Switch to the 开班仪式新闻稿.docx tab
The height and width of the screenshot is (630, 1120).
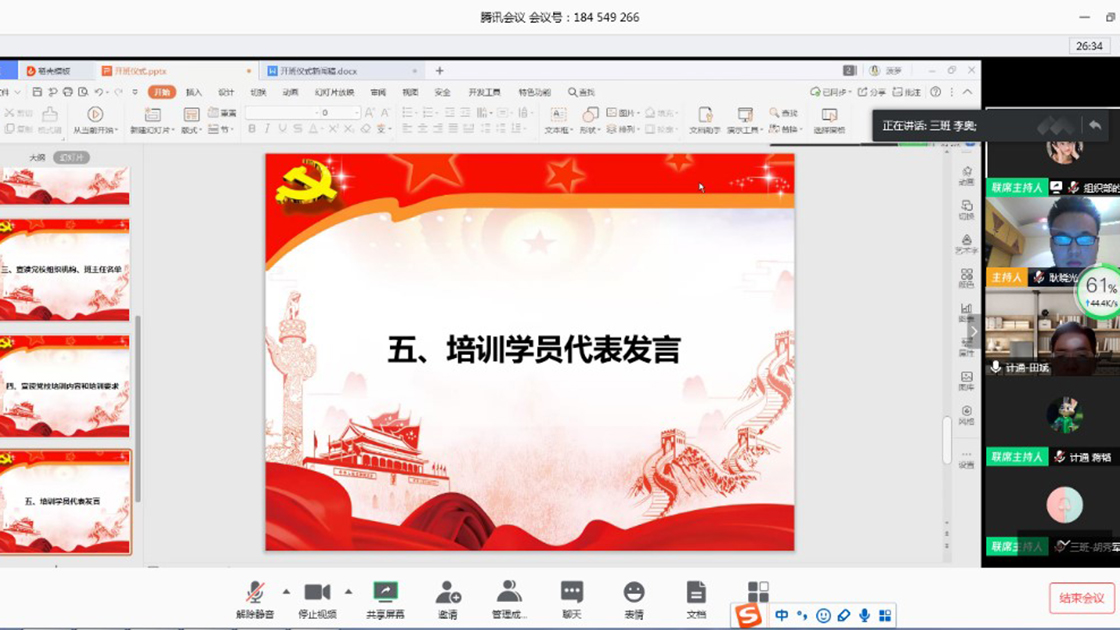tap(320, 71)
